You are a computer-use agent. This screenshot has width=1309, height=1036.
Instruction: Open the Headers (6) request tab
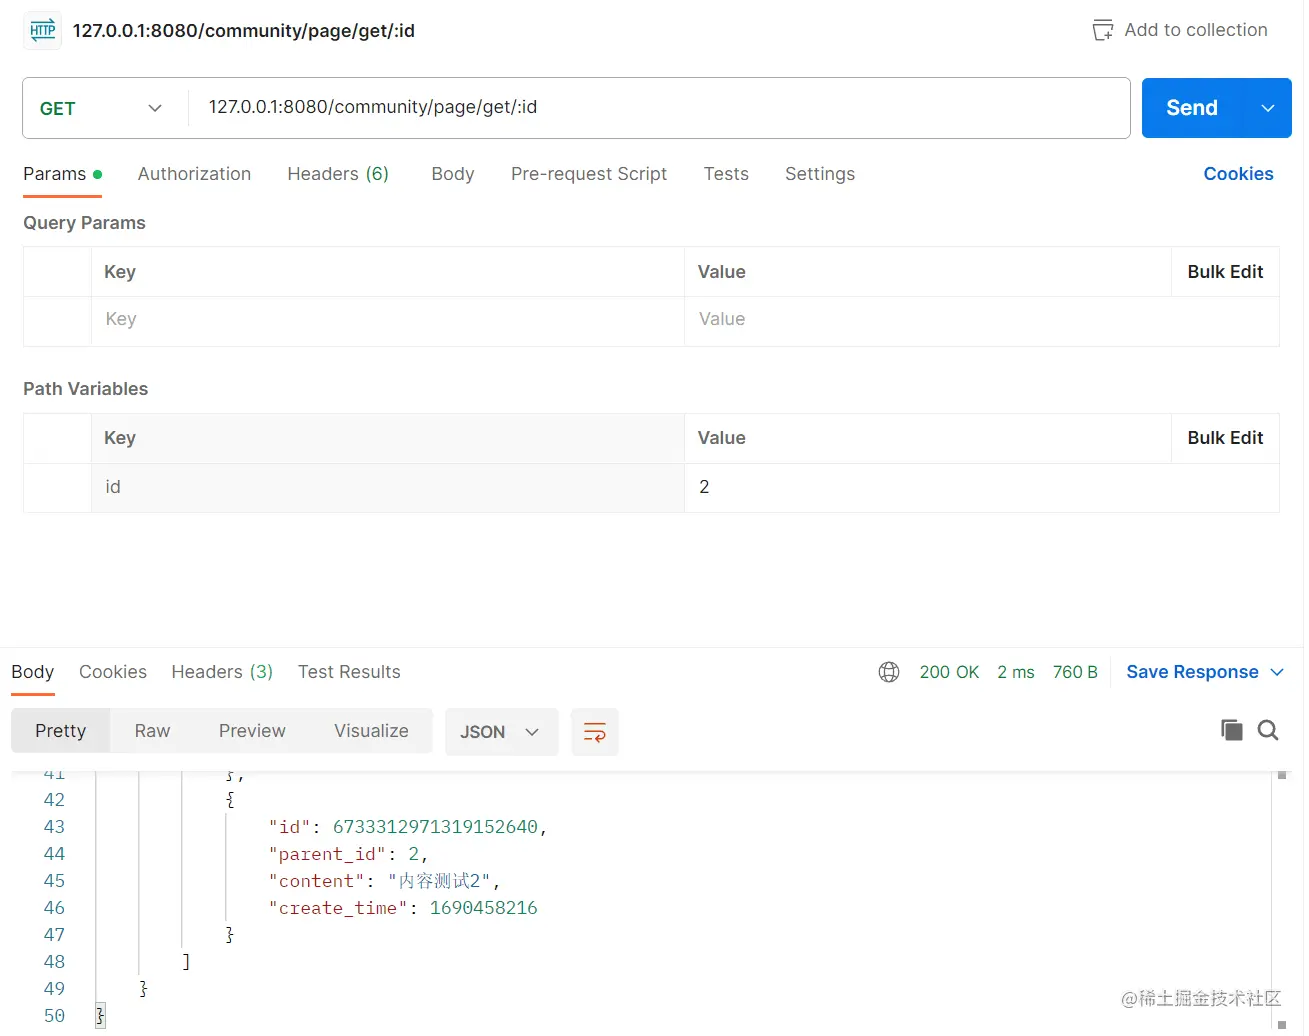(x=337, y=174)
